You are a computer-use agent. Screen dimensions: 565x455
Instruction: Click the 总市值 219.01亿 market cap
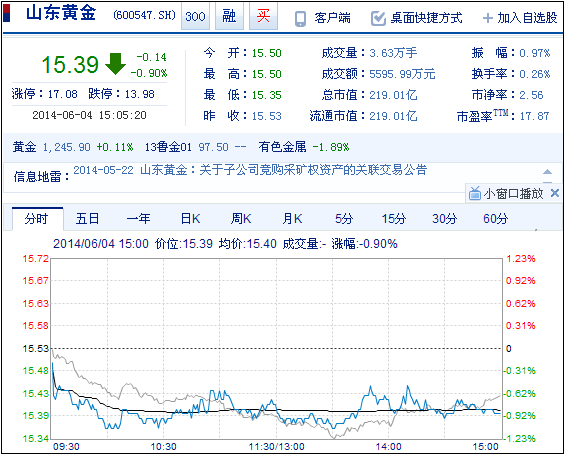point(393,95)
